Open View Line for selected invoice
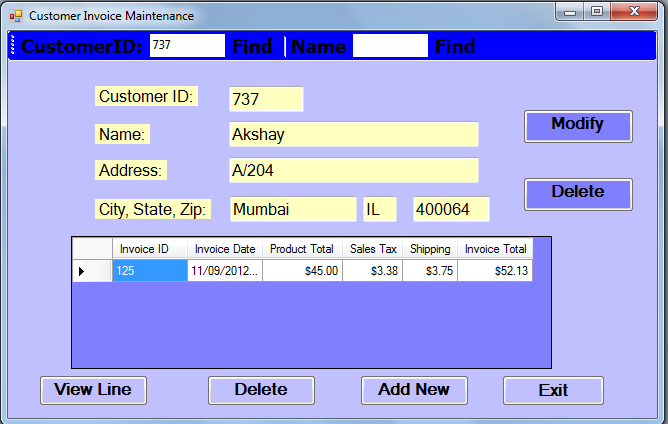Viewport: 668px width, 424px height. click(x=93, y=390)
